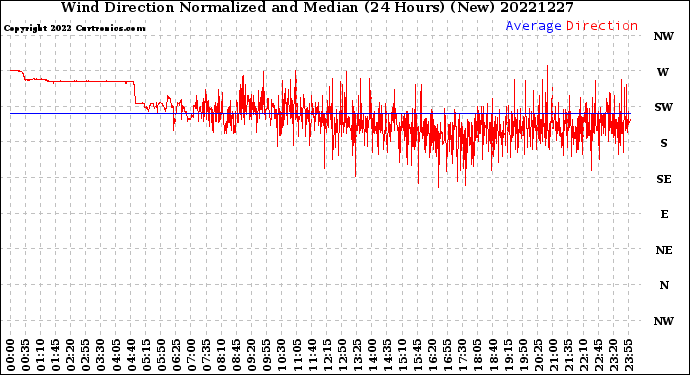
Task: Click the 23:20 time axis label
Action: coord(613,355)
